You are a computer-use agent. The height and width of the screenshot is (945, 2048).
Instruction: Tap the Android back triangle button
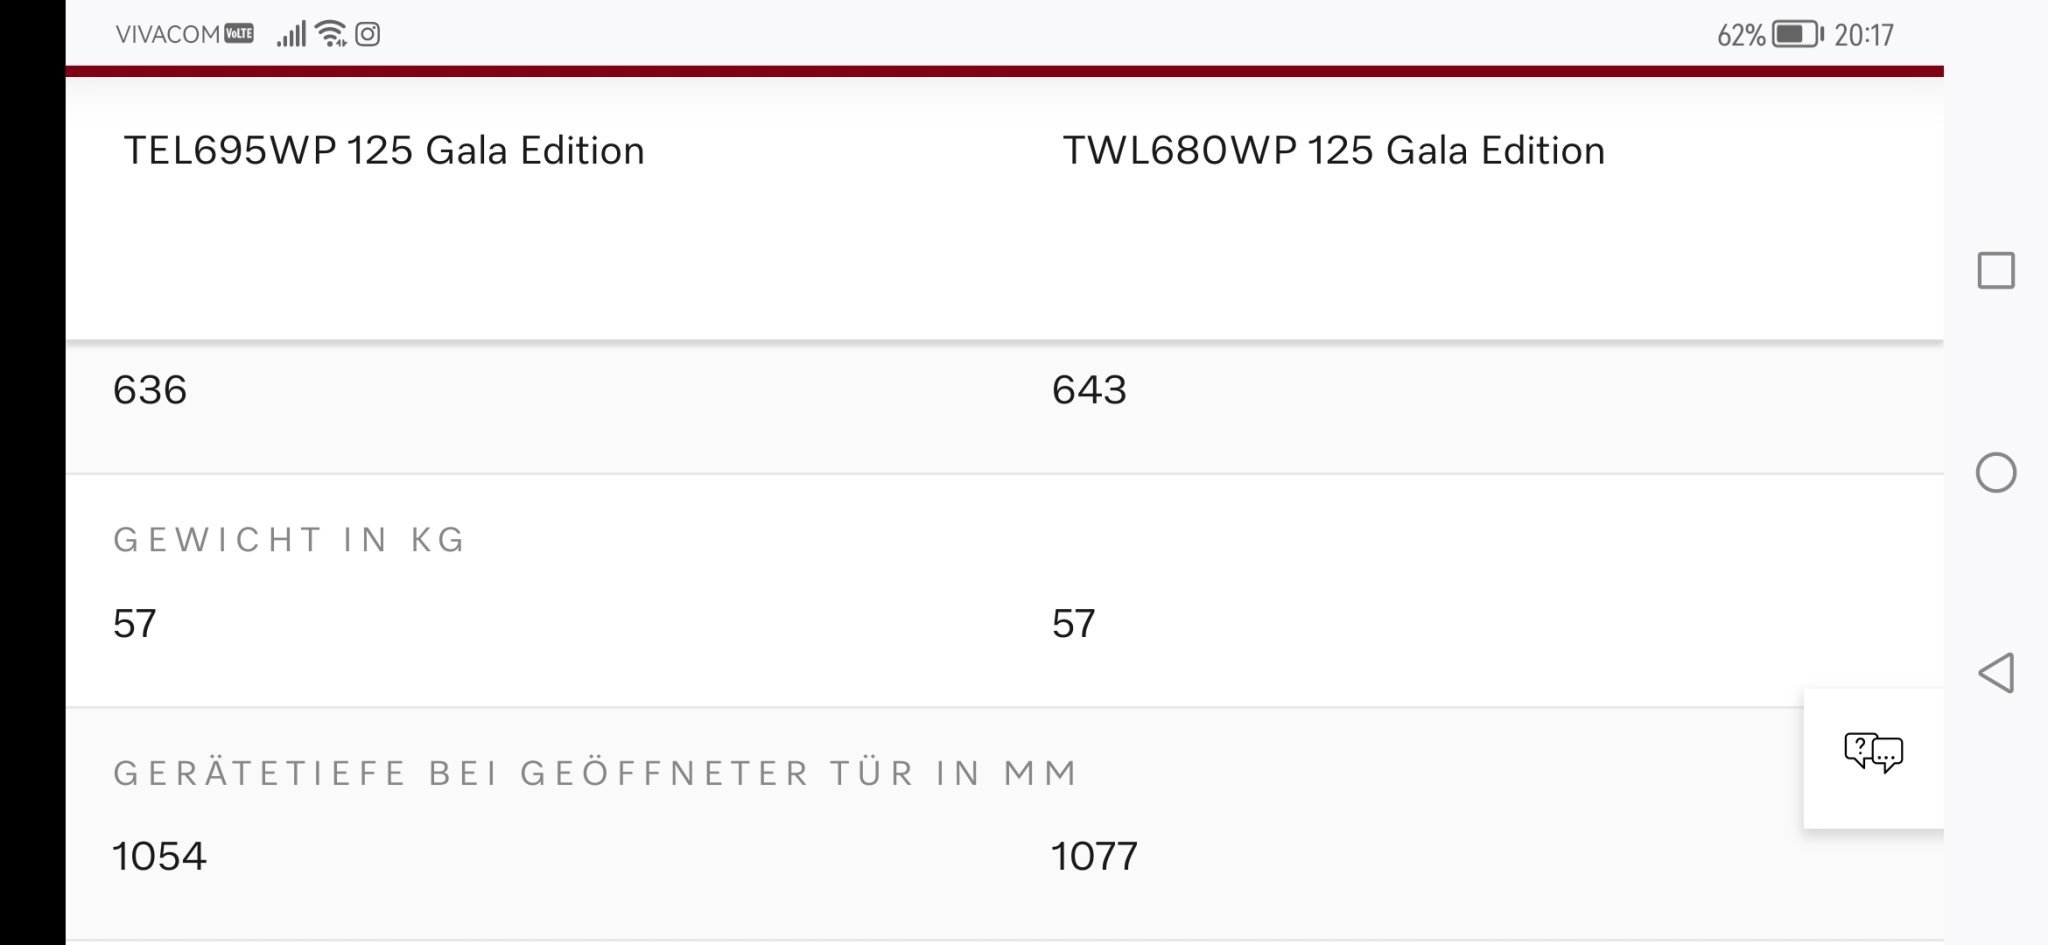pyautogui.click(x=1996, y=673)
